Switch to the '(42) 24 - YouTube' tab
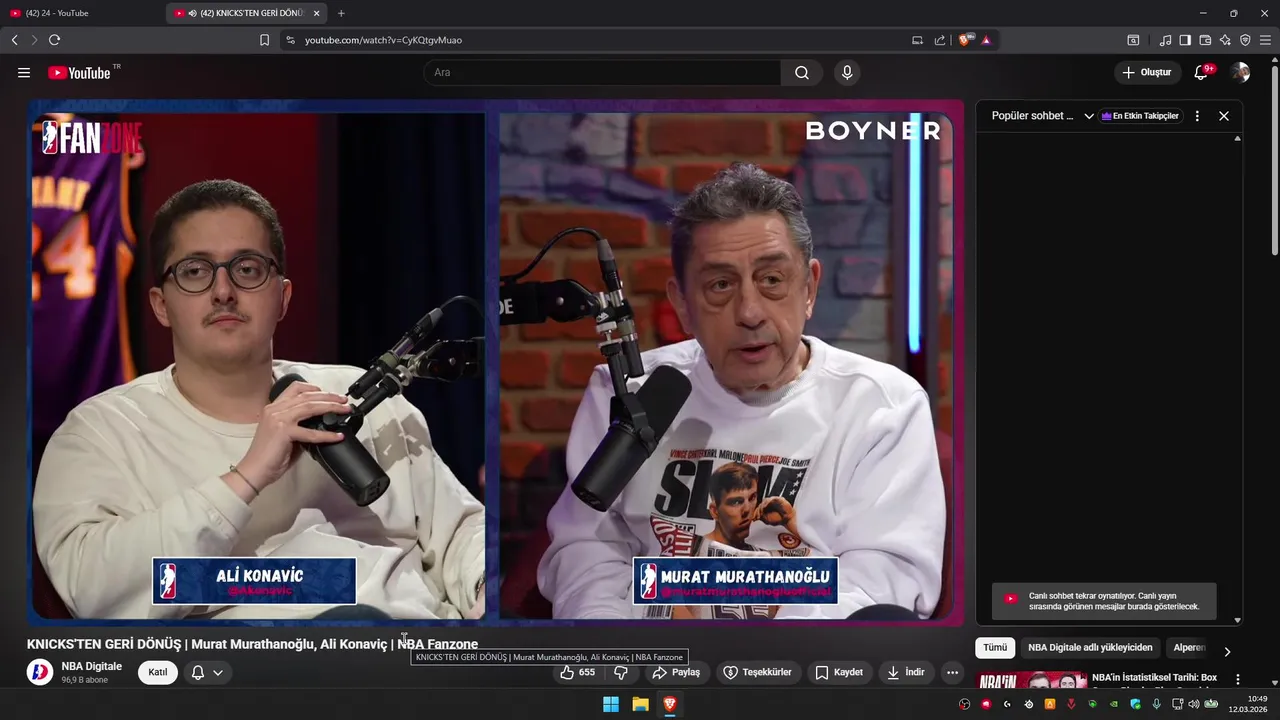 click(80, 13)
